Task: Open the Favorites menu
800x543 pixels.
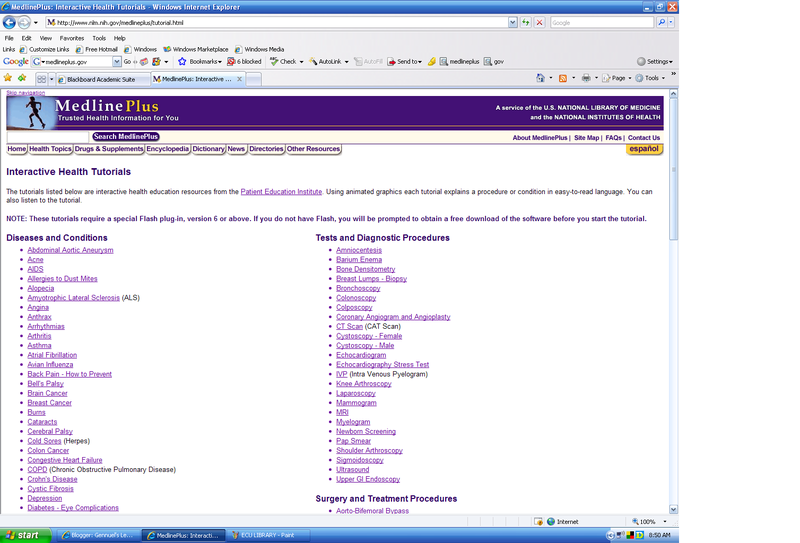Action: [x=71, y=38]
